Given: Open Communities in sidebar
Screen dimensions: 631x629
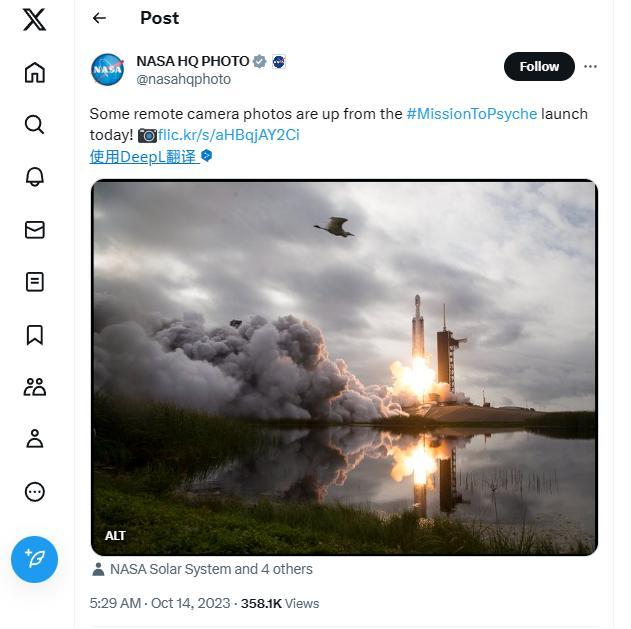Looking at the screenshot, I should pos(34,387).
